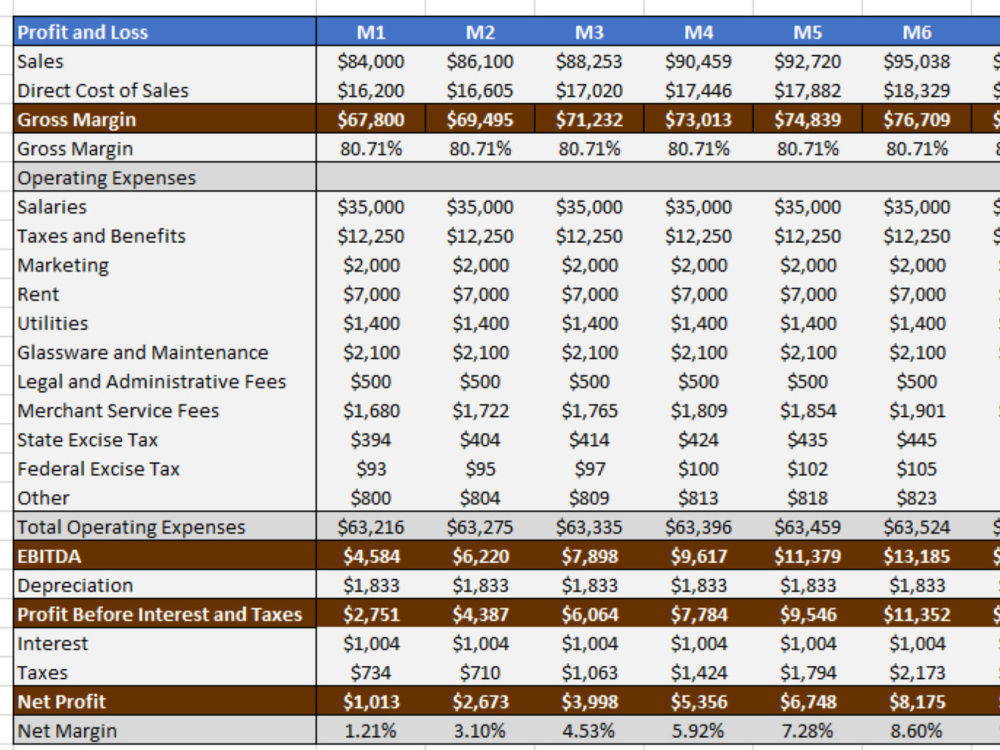The height and width of the screenshot is (750, 1000).
Task: Select Total Operating Expenses $63,524
Action: point(916,527)
